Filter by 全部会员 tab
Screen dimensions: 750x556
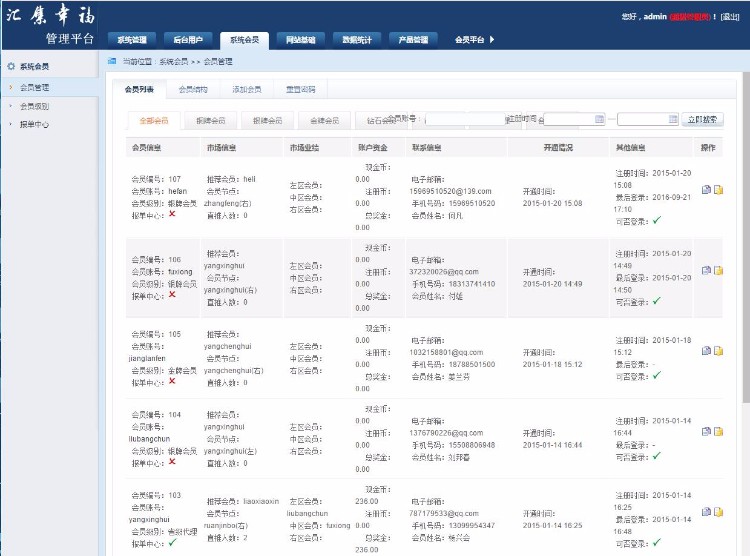(x=154, y=121)
